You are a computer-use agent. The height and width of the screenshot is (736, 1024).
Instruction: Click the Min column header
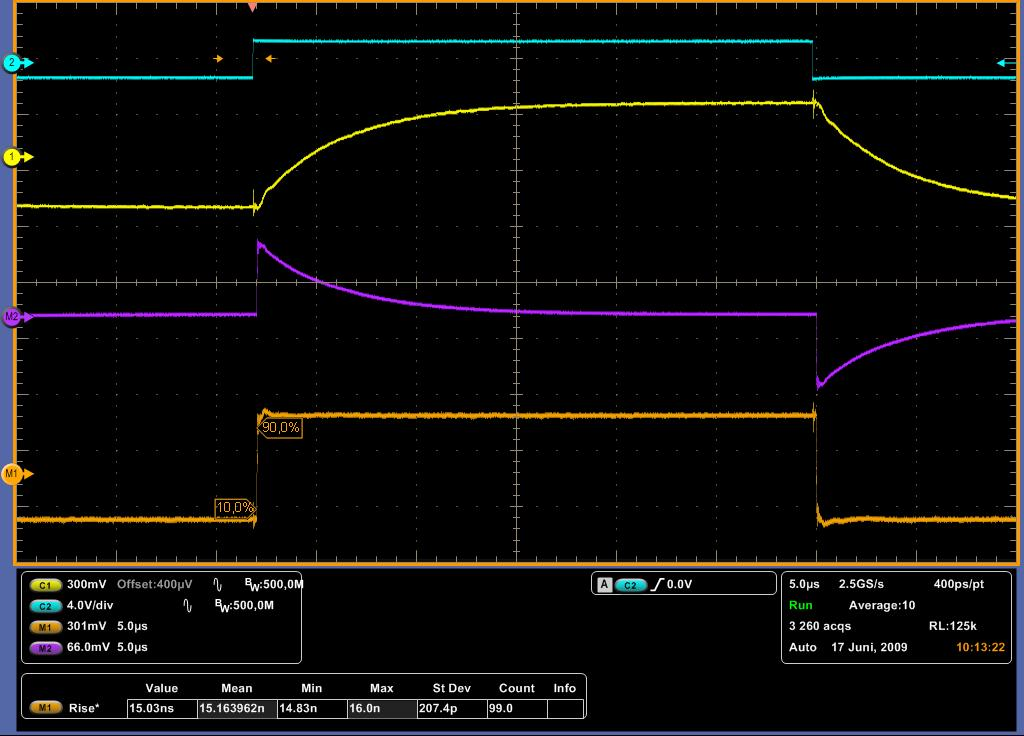coord(312,688)
